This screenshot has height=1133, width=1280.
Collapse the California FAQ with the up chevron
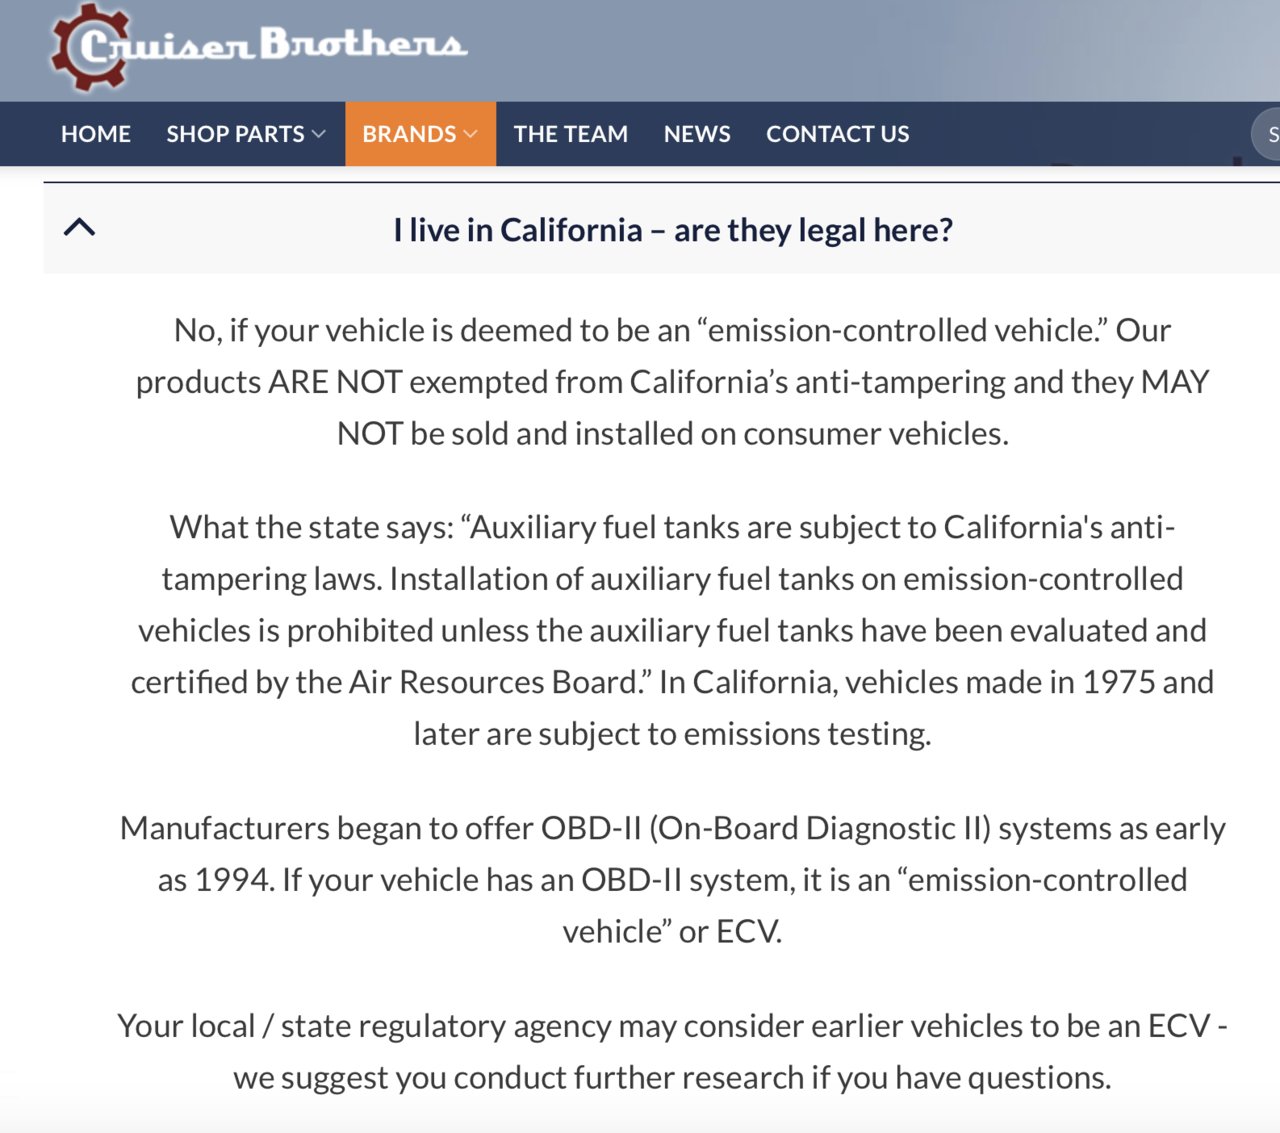tap(79, 227)
